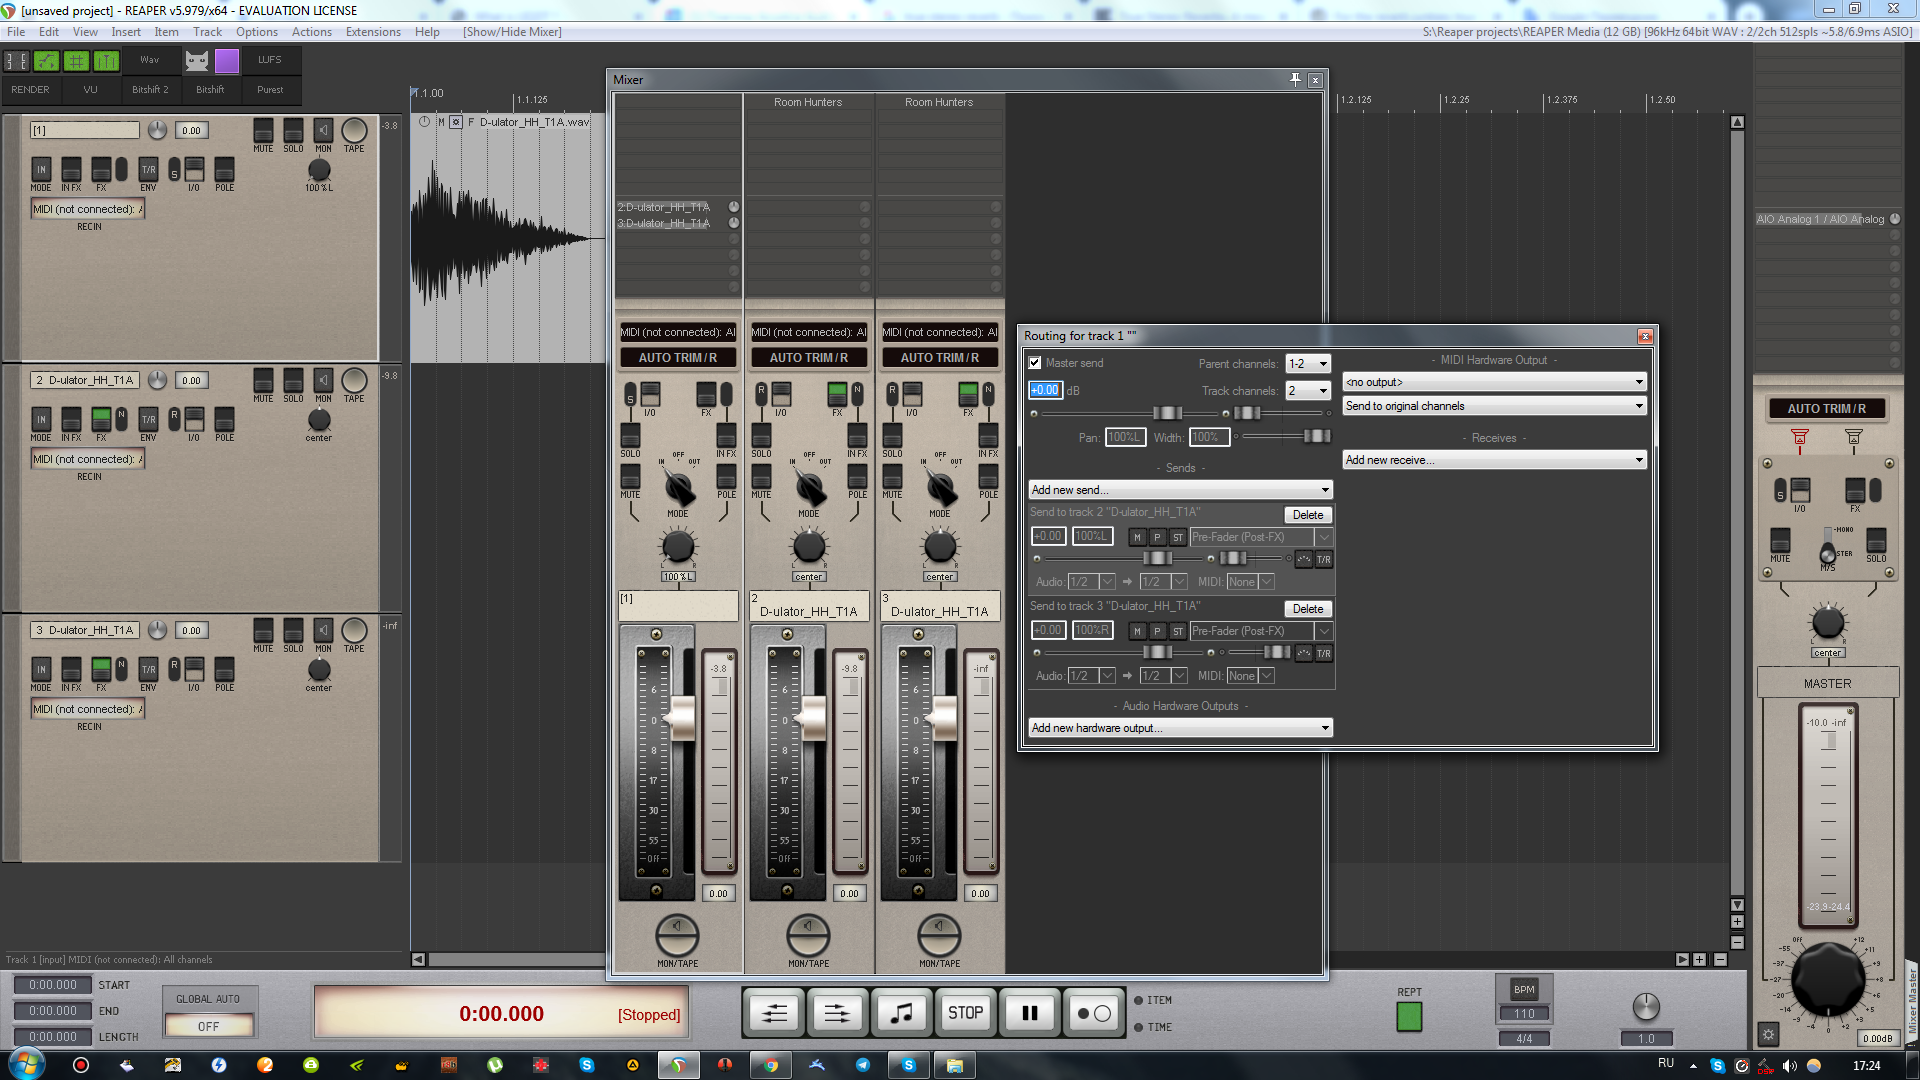The height and width of the screenshot is (1080, 1920).
Task: Click the purple square toolbar button
Action: pos(227,61)
